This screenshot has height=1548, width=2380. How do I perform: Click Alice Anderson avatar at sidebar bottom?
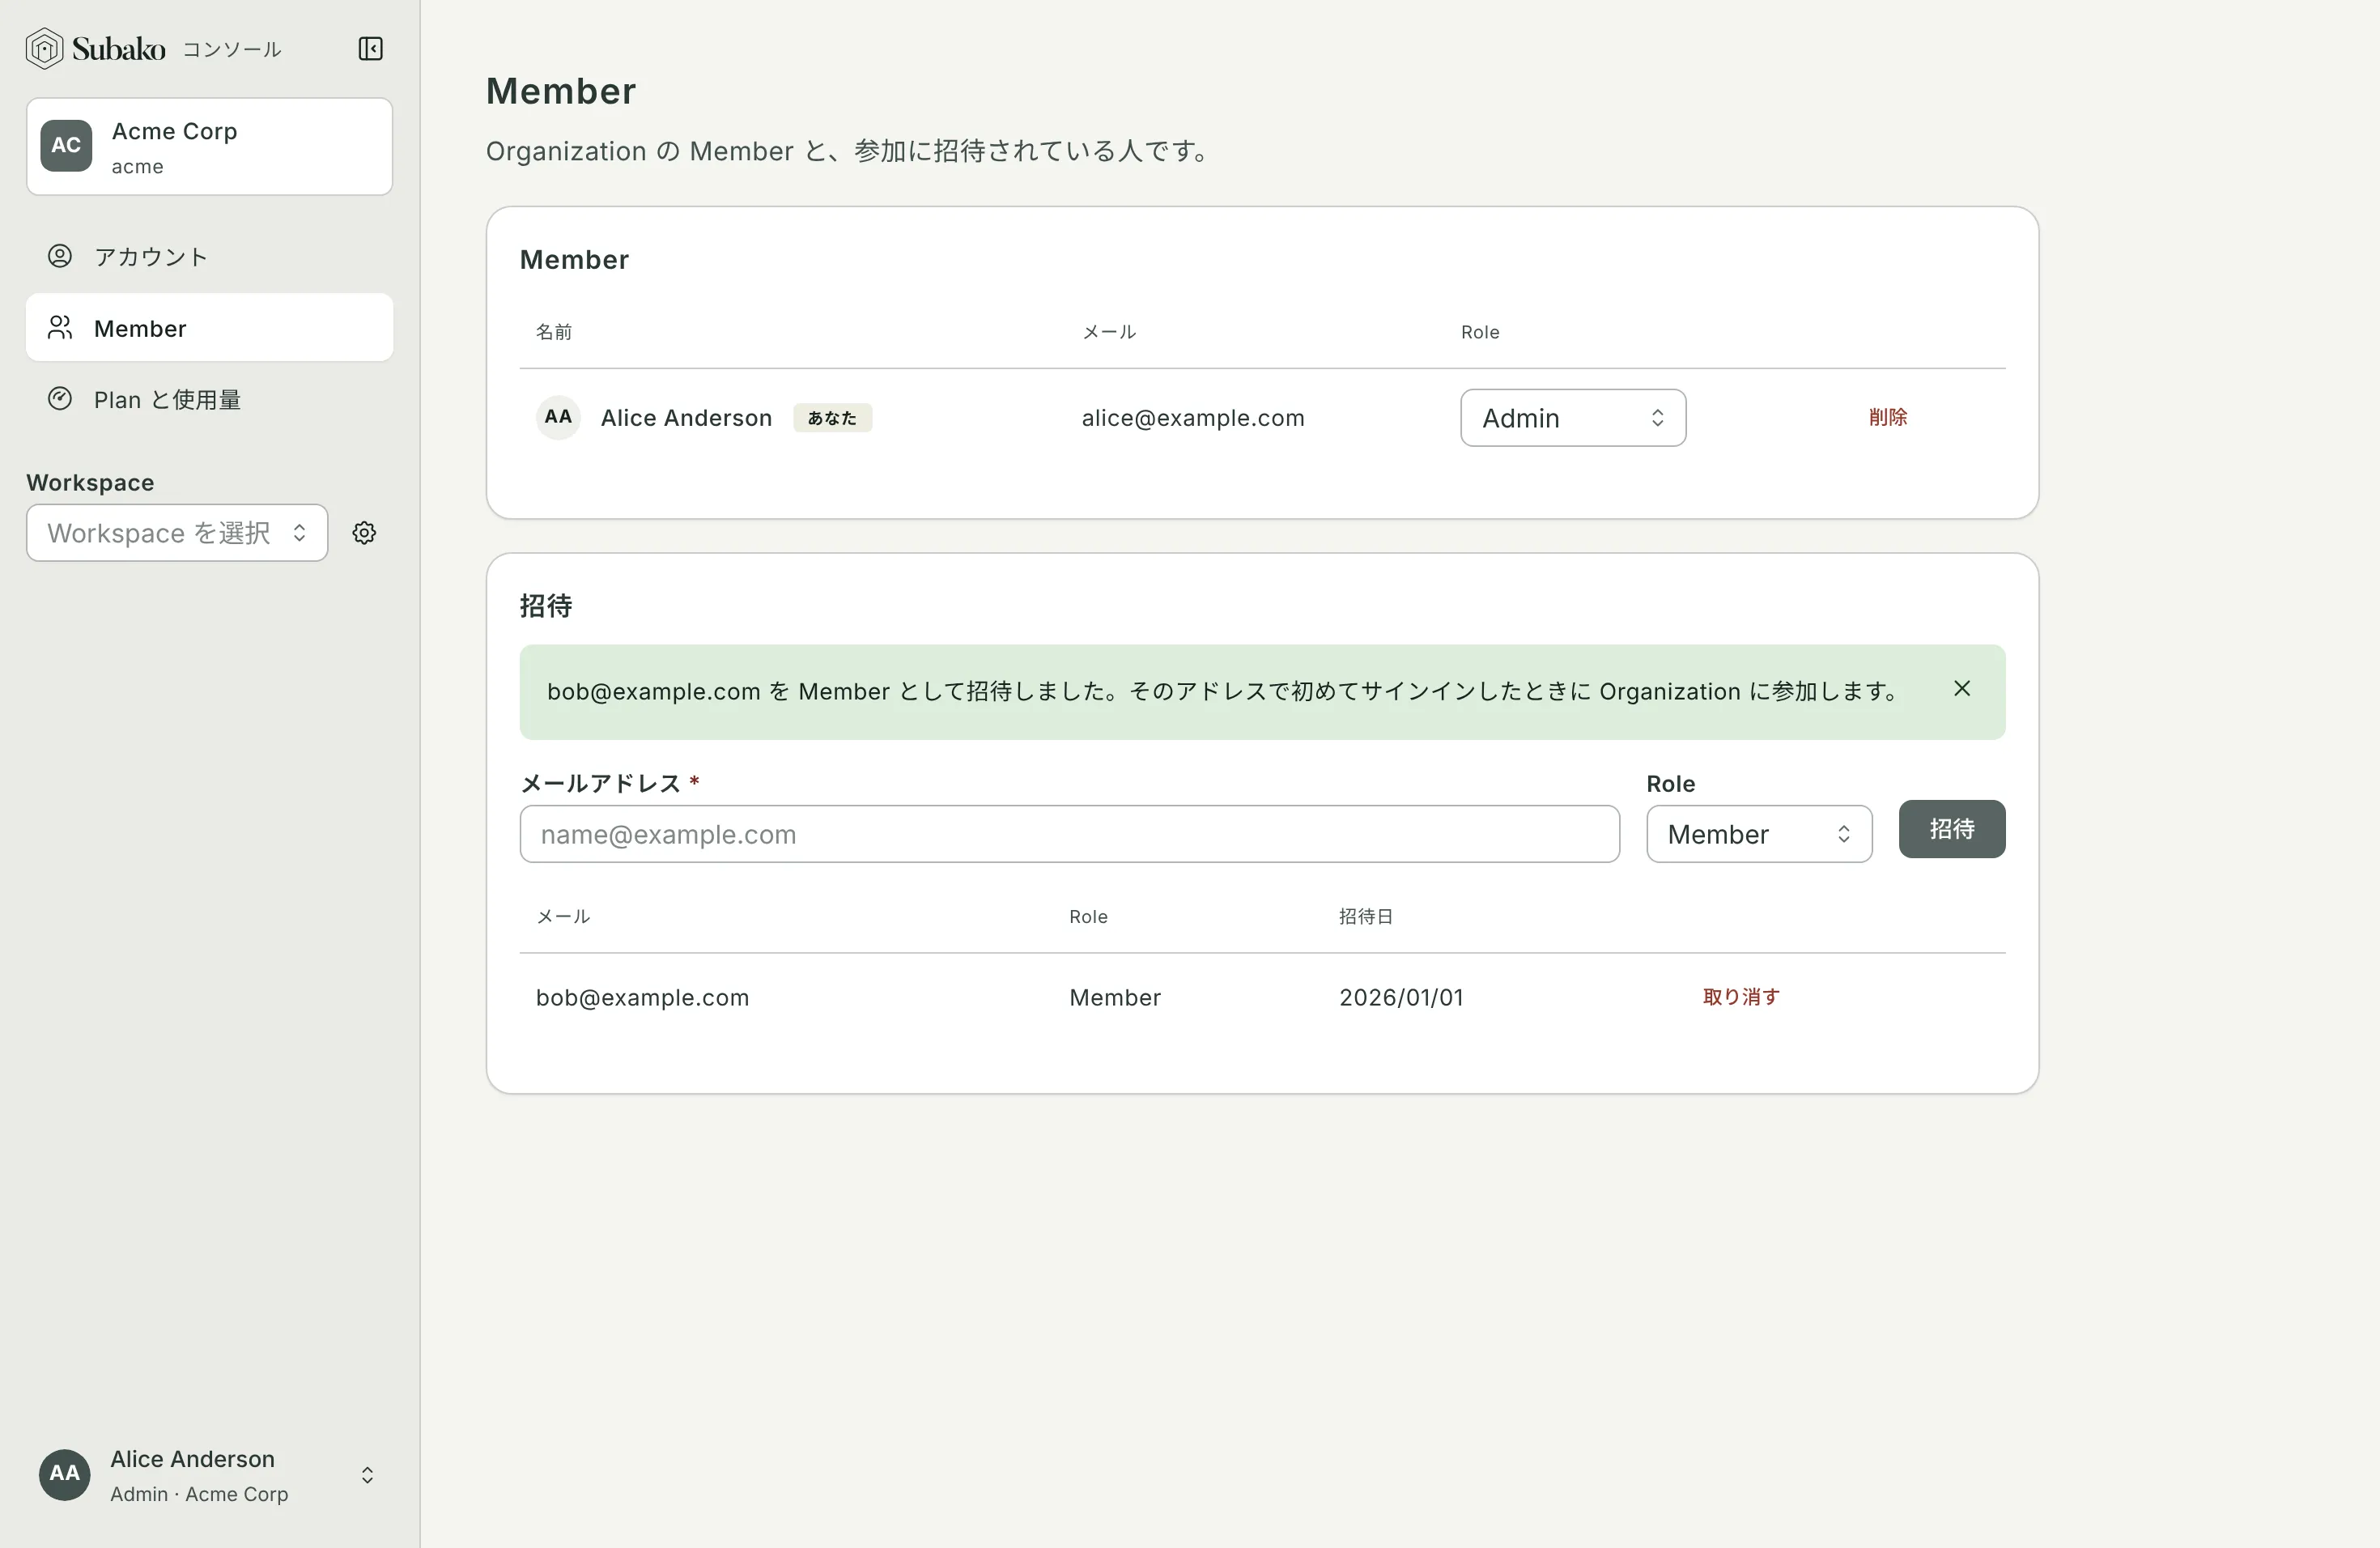[64, 1474]
